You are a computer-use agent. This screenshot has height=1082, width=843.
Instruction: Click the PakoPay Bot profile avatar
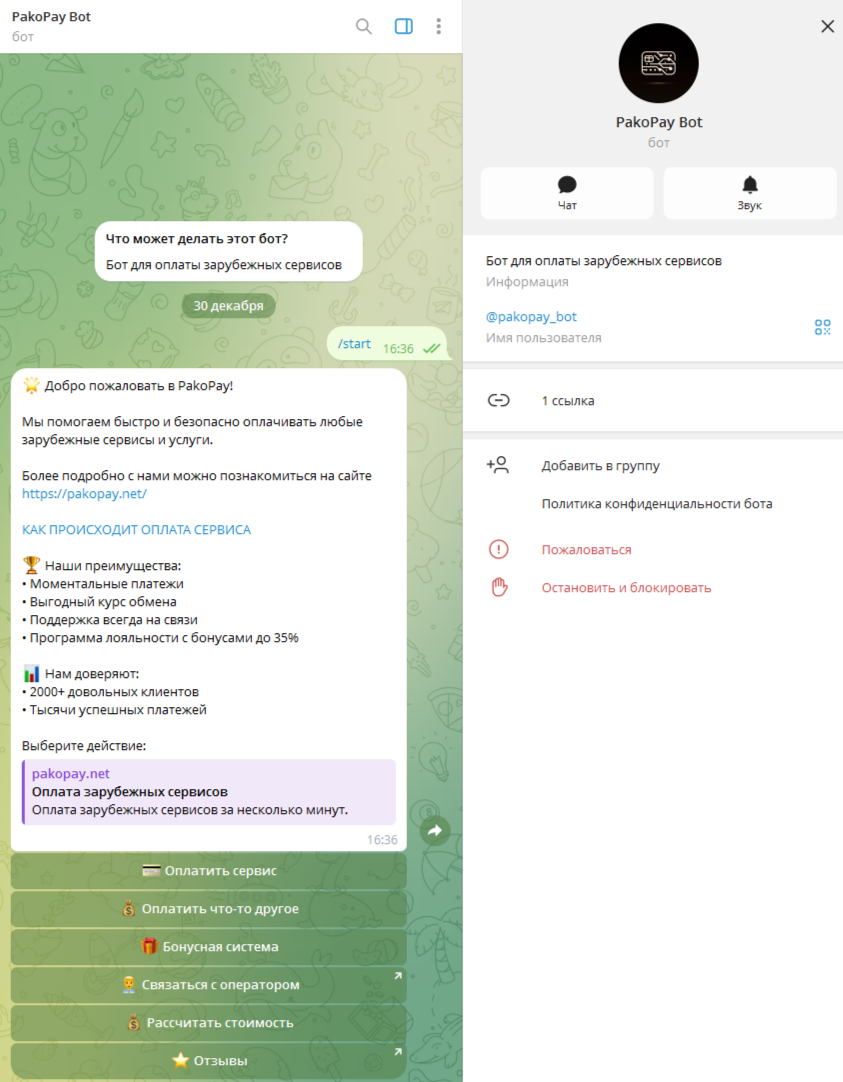coord(658,63)
